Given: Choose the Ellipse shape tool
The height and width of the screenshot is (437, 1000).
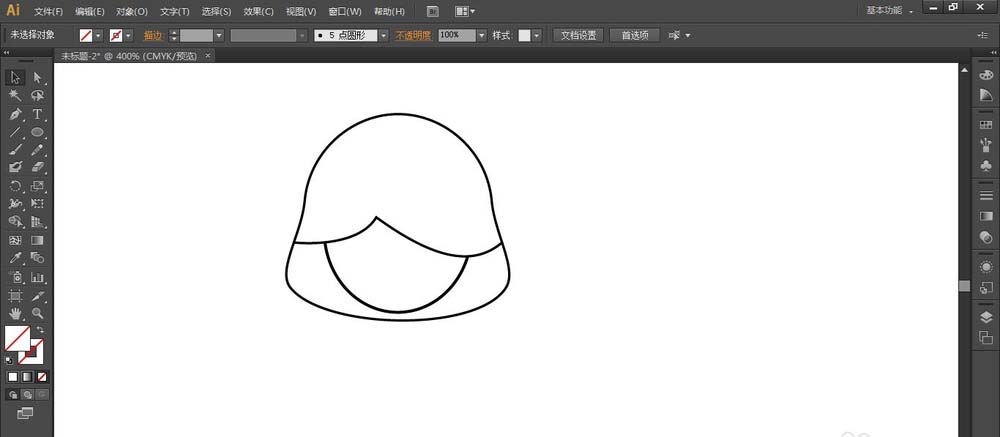Looking at the screenshot, I should [37, 132].
